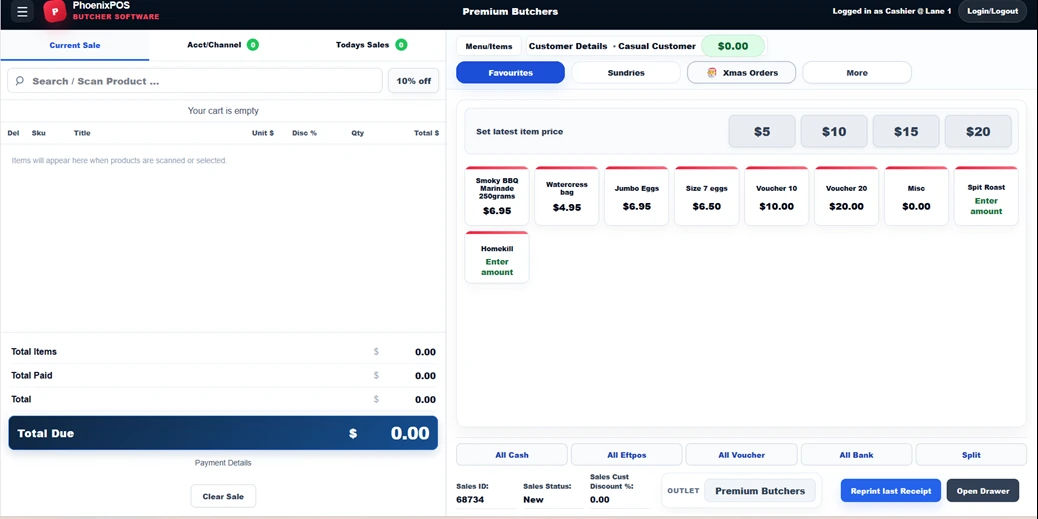
Task: Click Acct/Channel green count badge
Action: 252,45
